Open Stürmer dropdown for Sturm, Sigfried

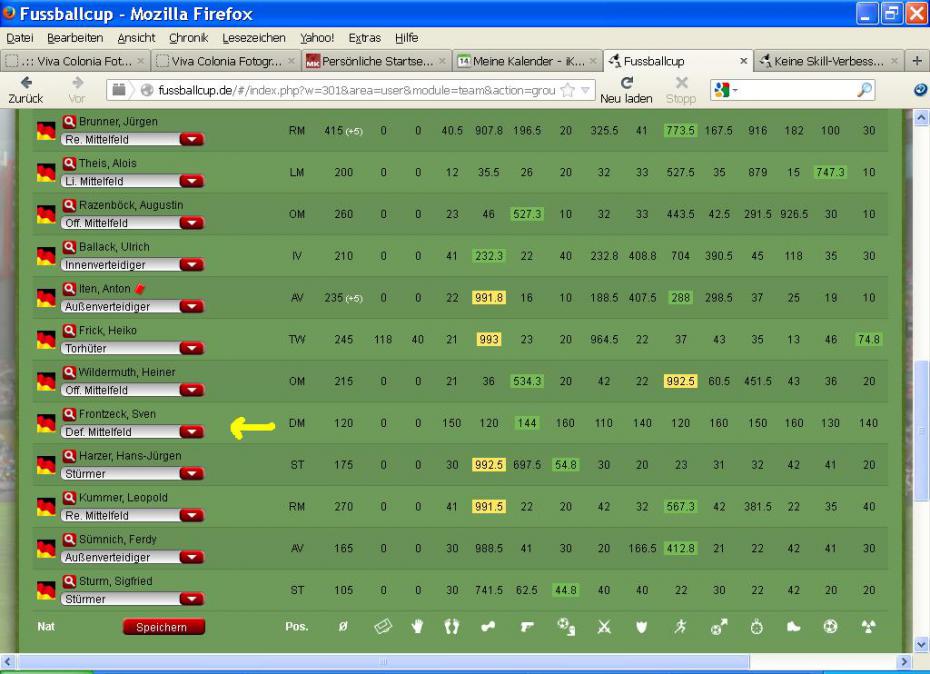[190, 599]
